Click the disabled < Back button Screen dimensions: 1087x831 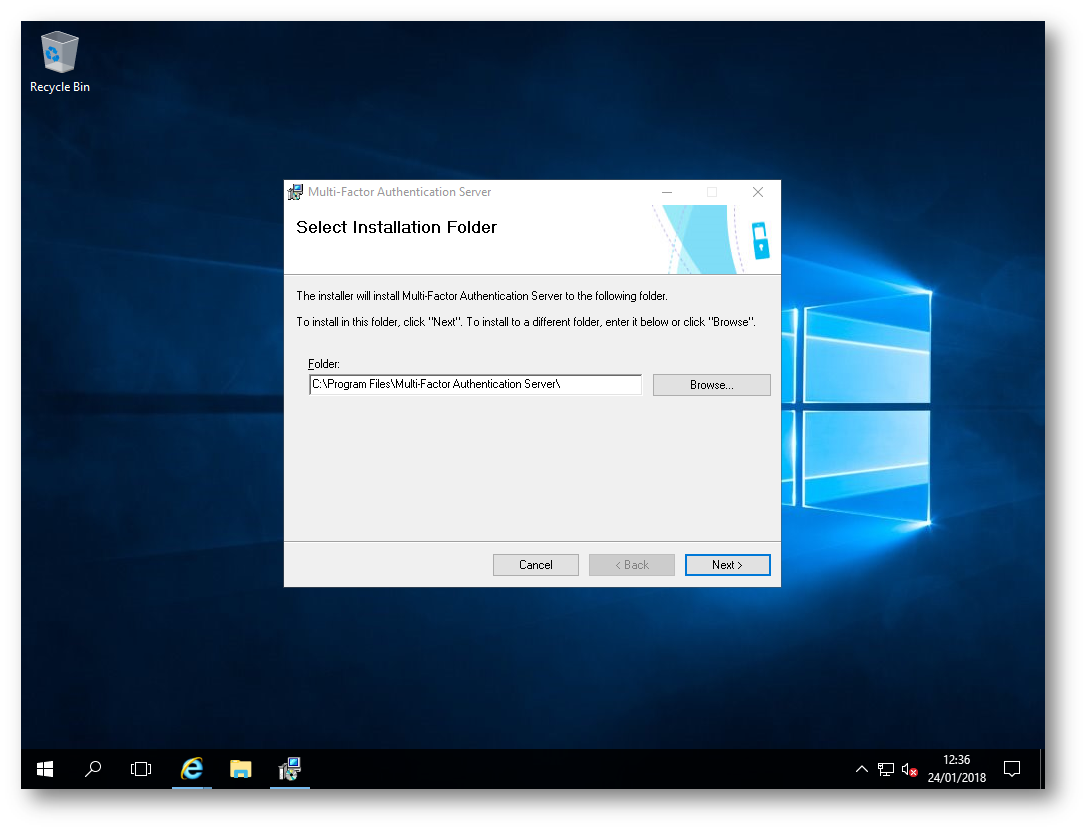[x=632, y=565]
